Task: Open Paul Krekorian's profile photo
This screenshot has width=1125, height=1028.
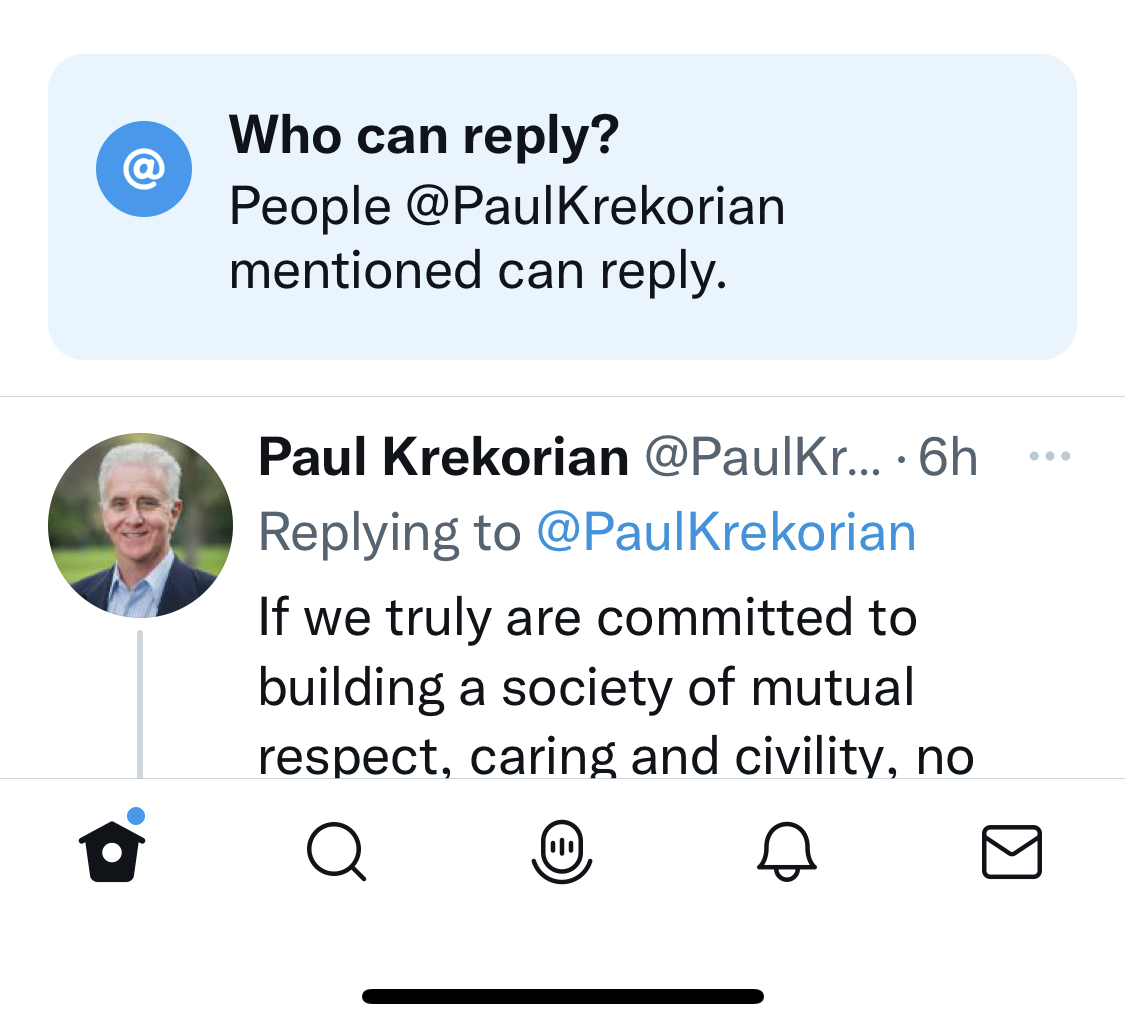Action: click(x=140, y=525)
